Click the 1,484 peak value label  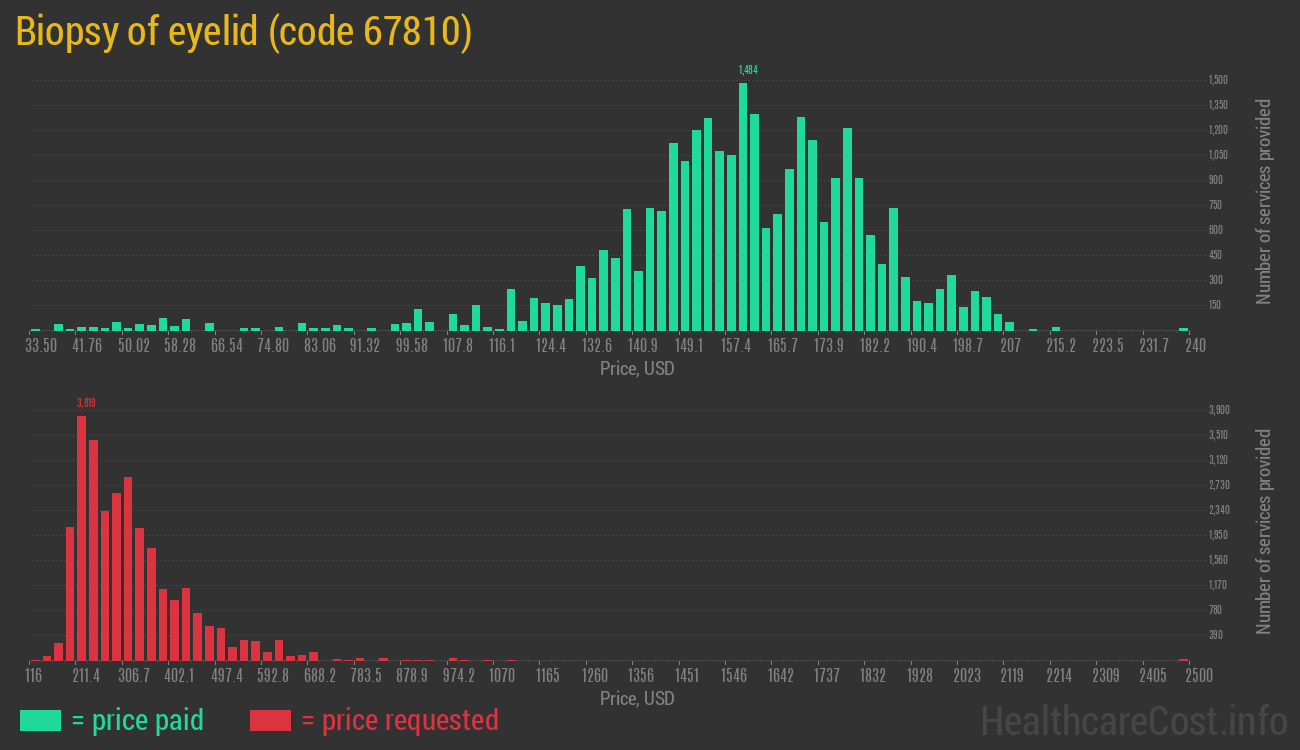click(748, 70)
